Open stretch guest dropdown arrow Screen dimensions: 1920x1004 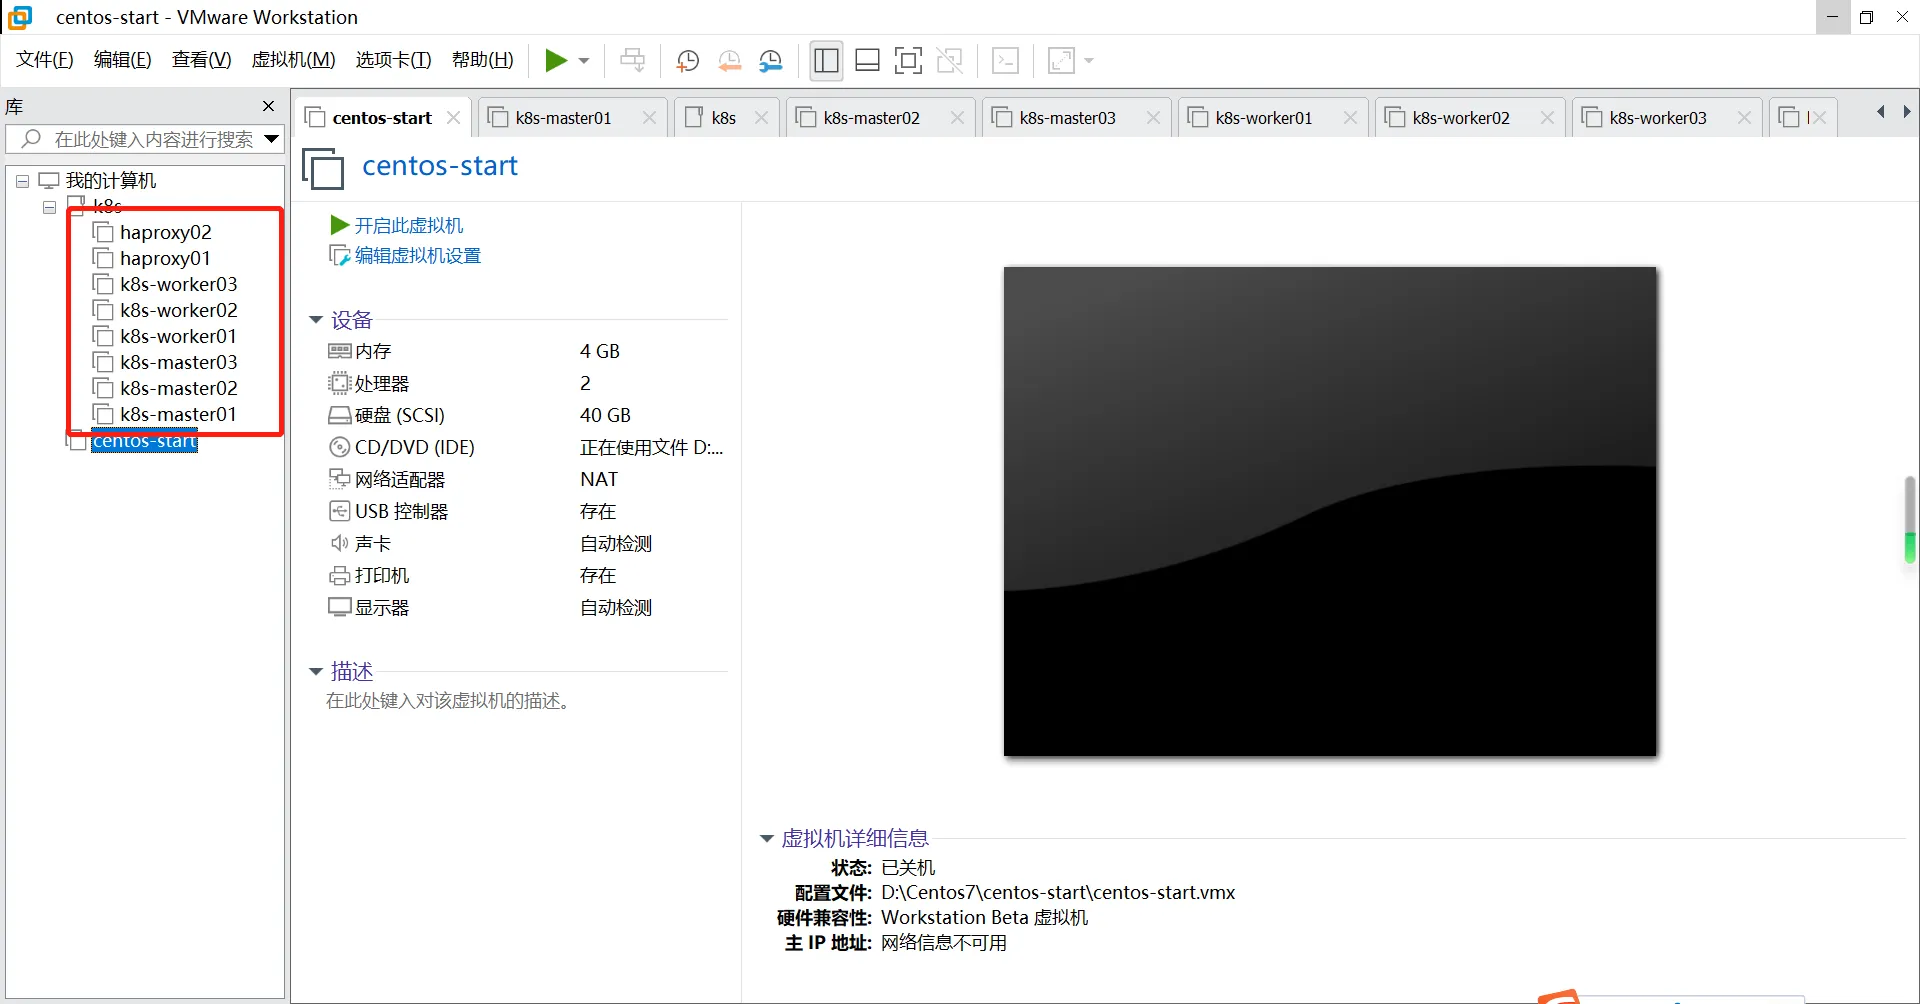pyautogui.click(x=1089, y=61)
